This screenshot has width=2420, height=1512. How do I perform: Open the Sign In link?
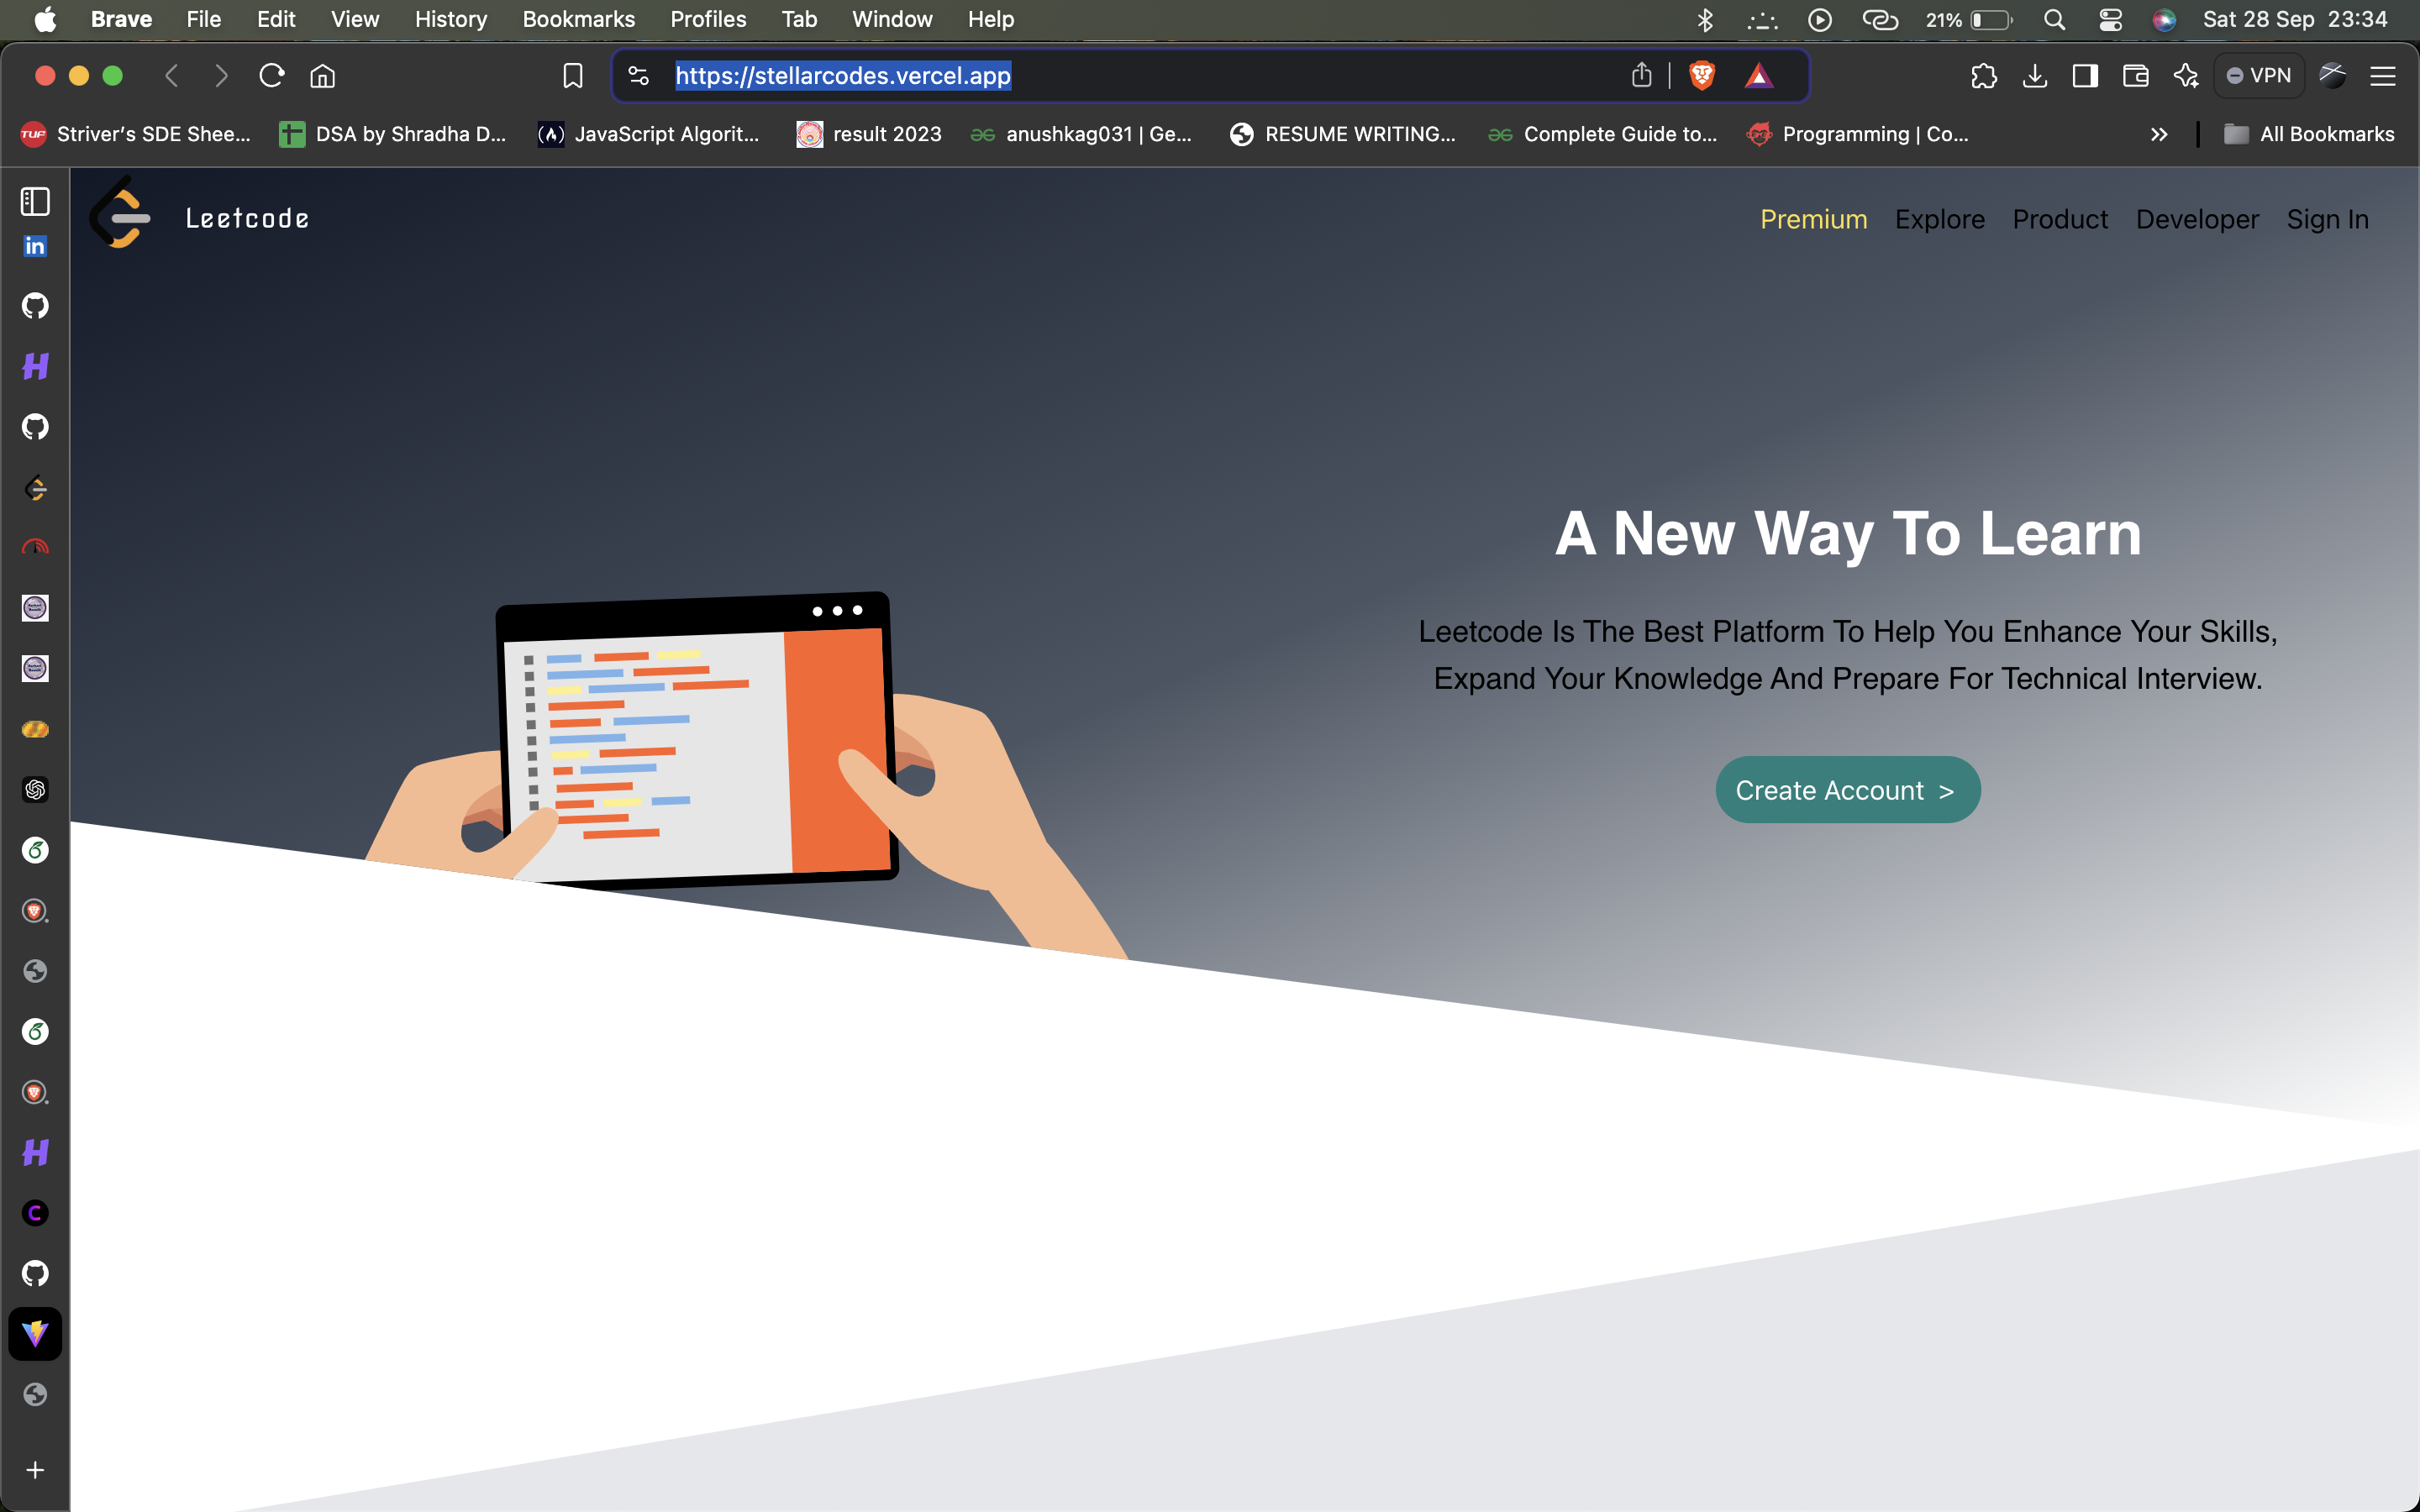coord(2328,218)
